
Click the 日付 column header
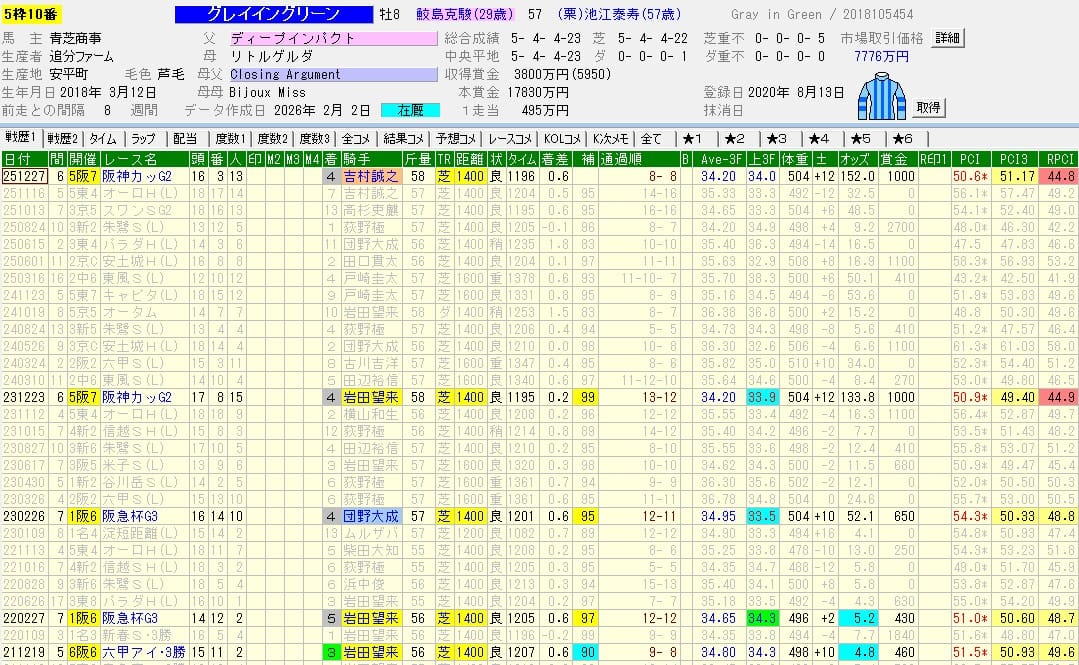18,159
